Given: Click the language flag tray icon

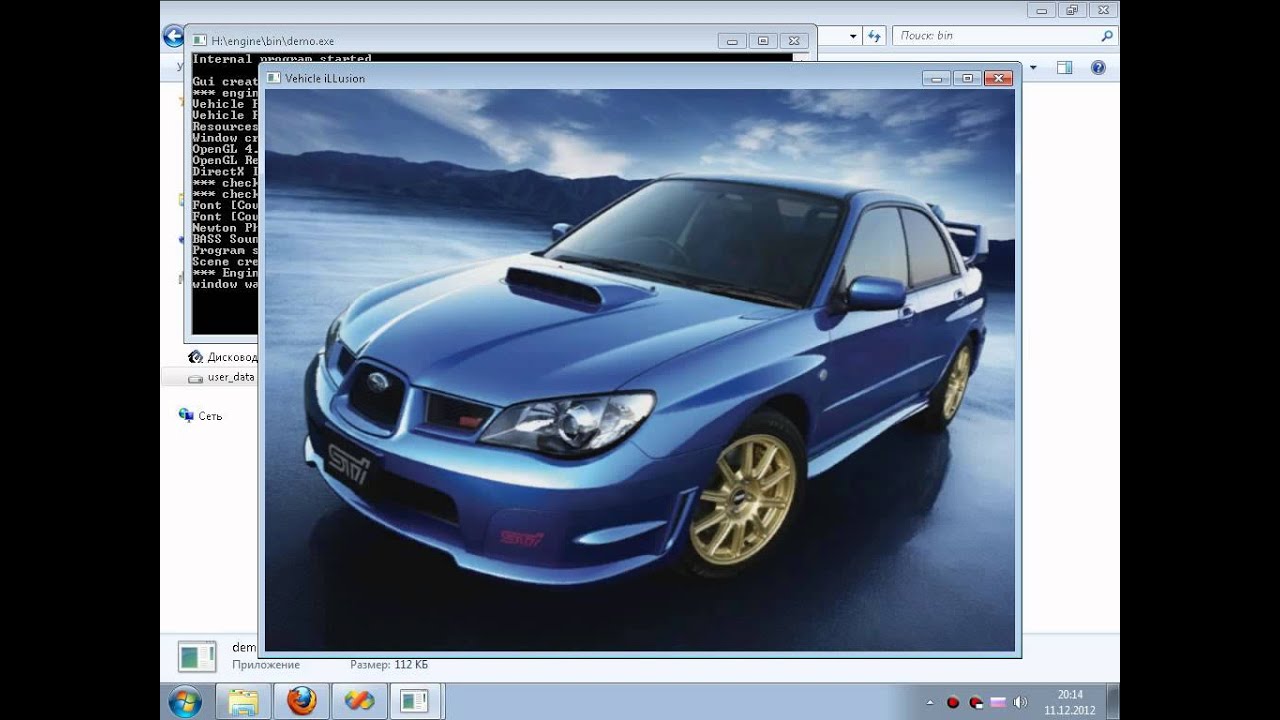Looking at the screenshot, I should pos(997,702).
